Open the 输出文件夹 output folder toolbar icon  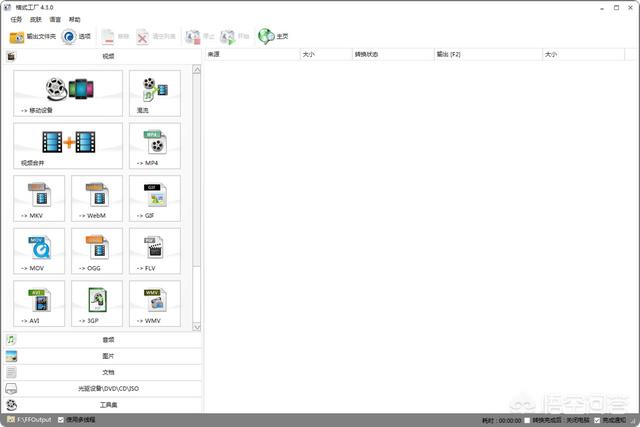pyautogui.click(x=17, y=37)
